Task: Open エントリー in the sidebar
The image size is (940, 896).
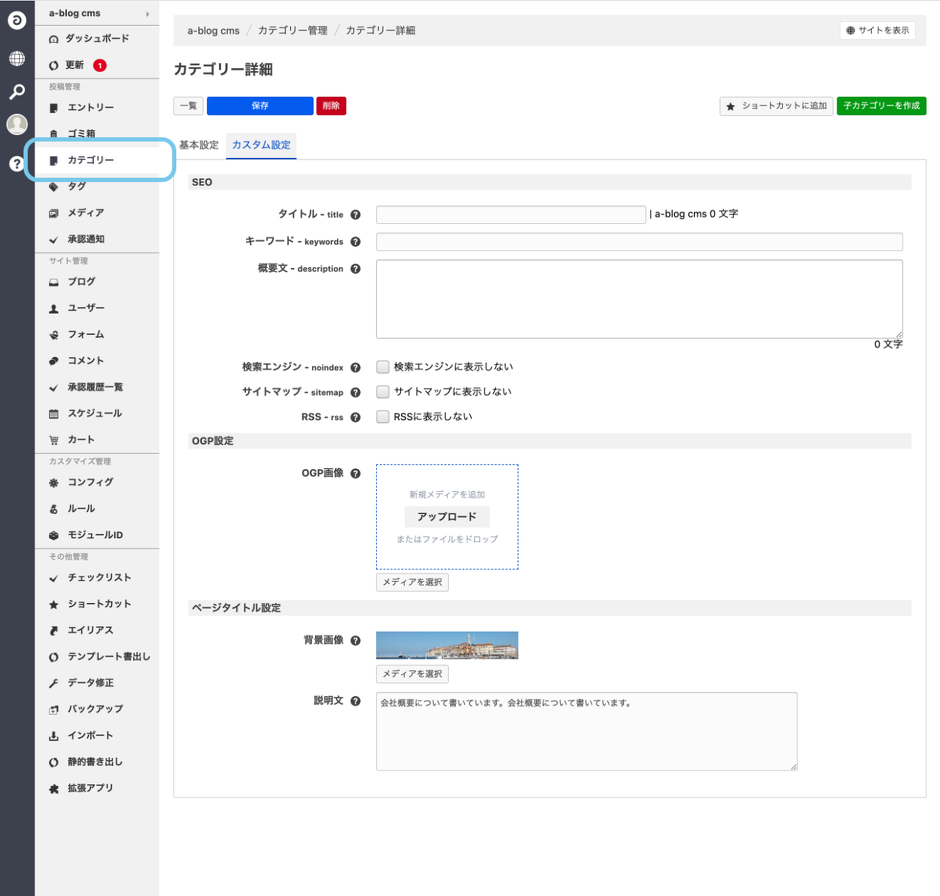Action: [90, 108]
